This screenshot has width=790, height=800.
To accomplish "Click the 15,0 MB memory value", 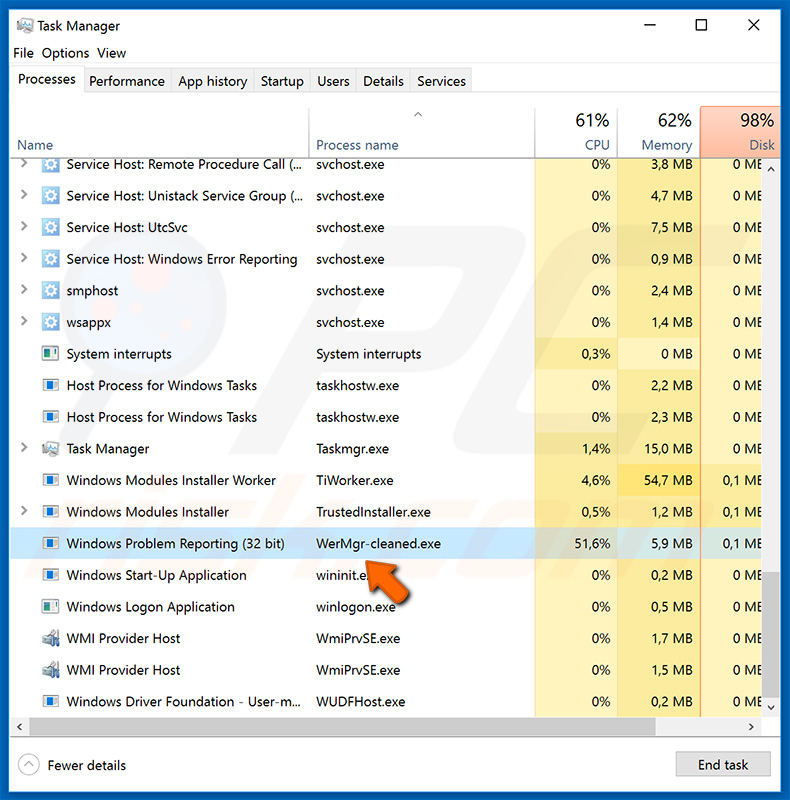I will 668,448.
